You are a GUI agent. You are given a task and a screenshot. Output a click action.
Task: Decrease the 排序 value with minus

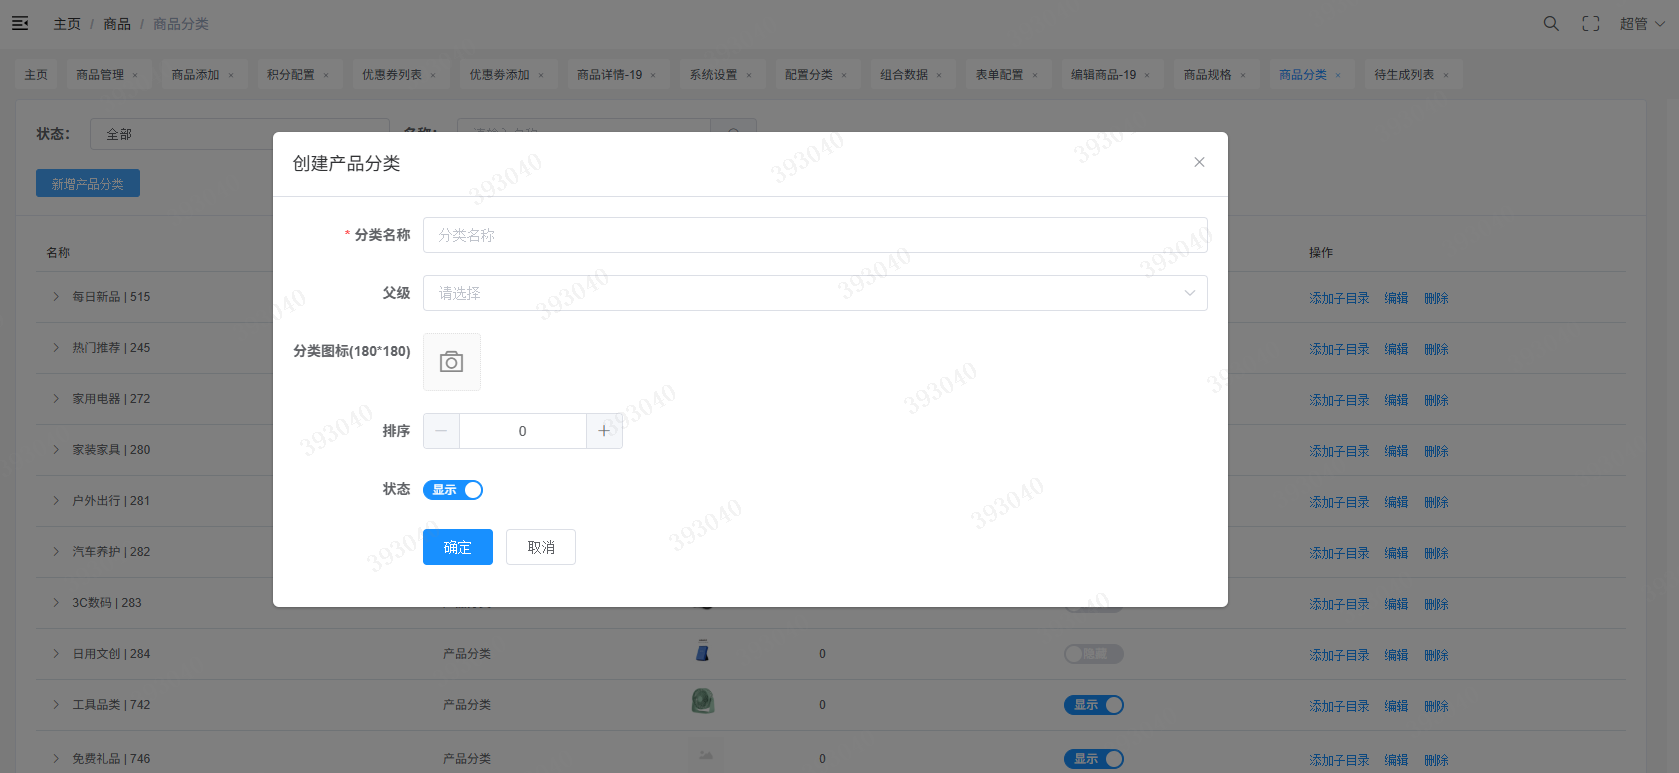tap(441, 431)
